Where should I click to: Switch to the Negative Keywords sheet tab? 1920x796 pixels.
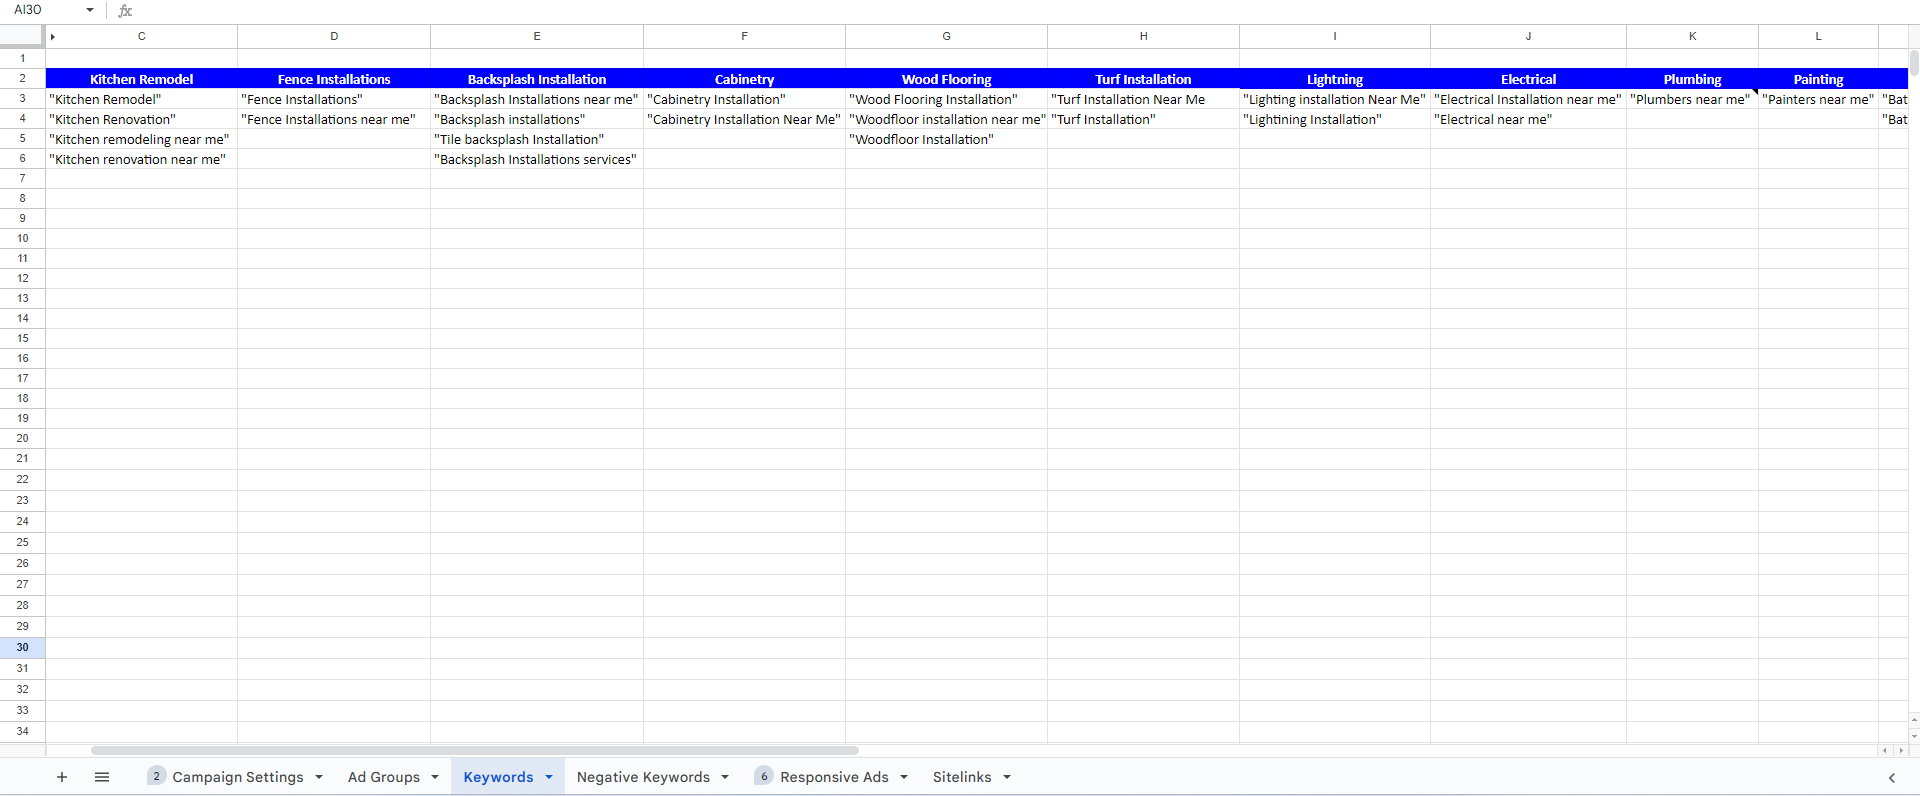click(x=643, y=777)
